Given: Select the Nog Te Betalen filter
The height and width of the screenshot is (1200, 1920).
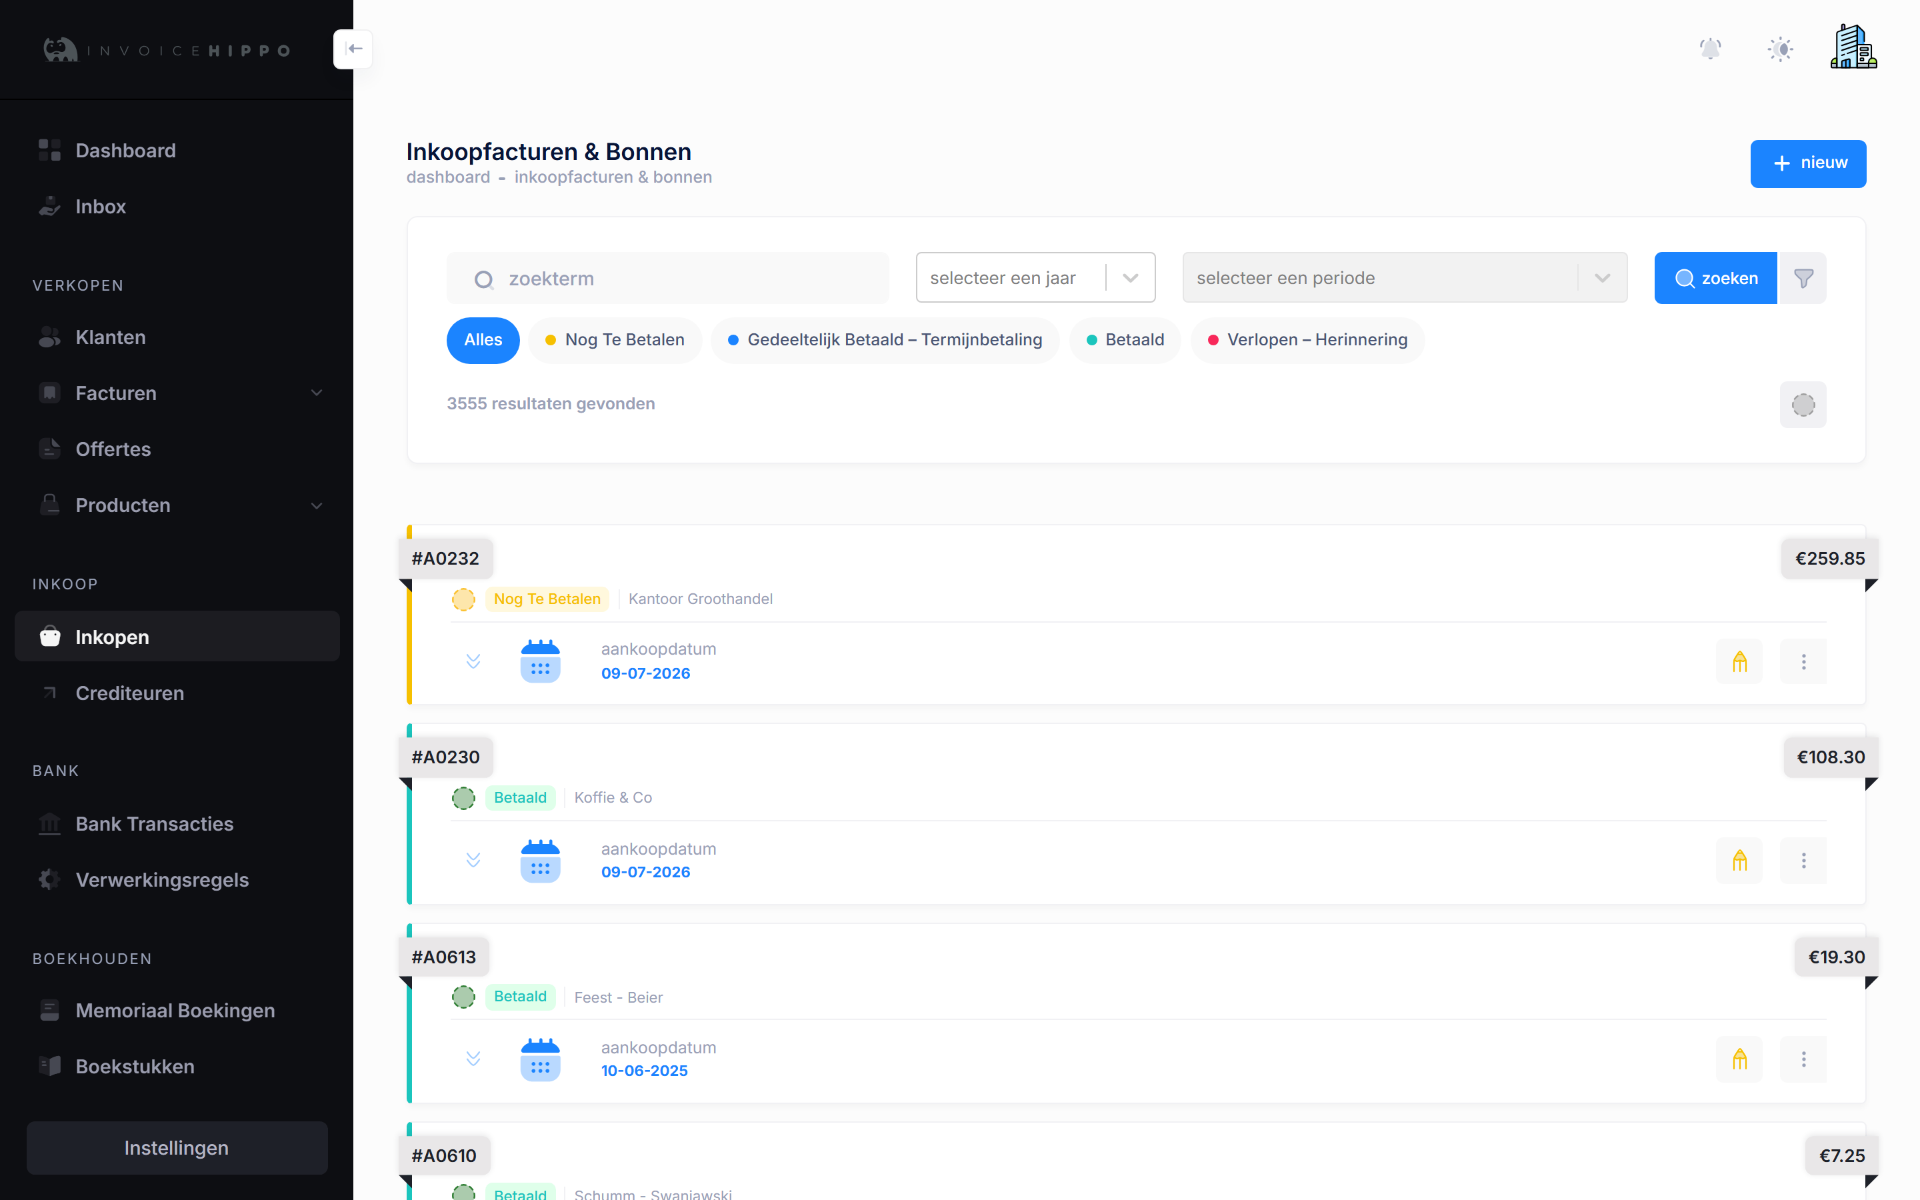Looking at the screenshot, I should 615,340.
